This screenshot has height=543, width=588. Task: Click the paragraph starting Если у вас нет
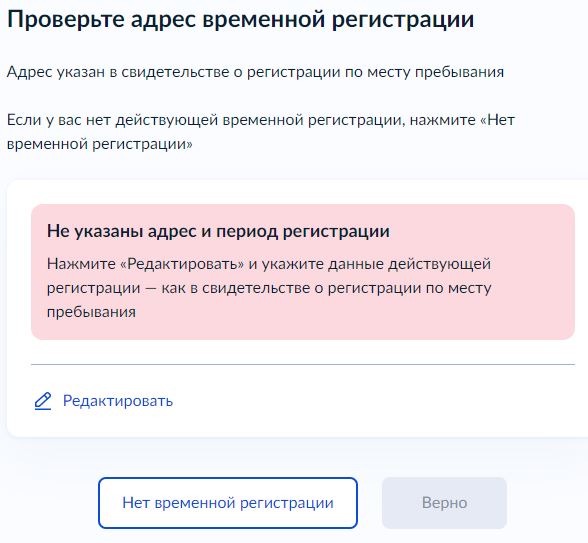pyautogui.click(x=261, y=132)
